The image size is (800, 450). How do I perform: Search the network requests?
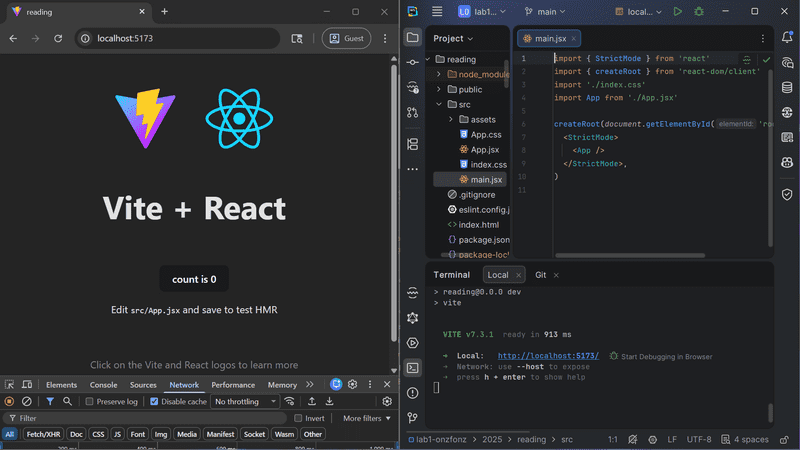pyautogui.click(x=67, y=402)
